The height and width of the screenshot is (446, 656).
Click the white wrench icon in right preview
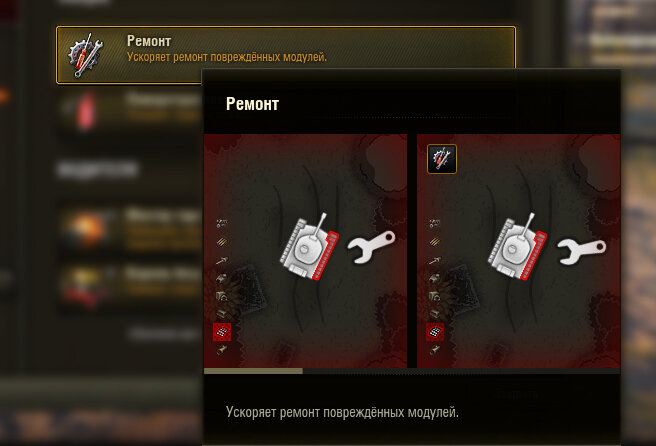click(581, 250)
